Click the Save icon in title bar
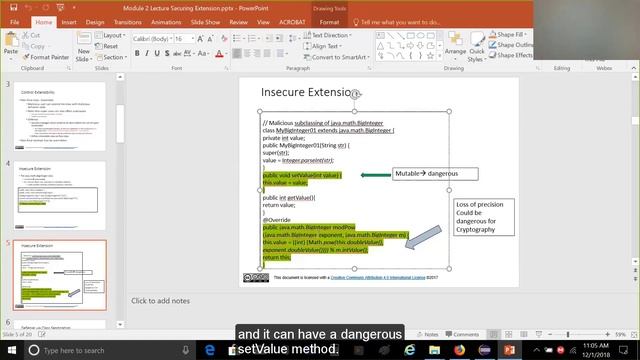Viewport: 640px width, 360px height. [x=13, y=7]
